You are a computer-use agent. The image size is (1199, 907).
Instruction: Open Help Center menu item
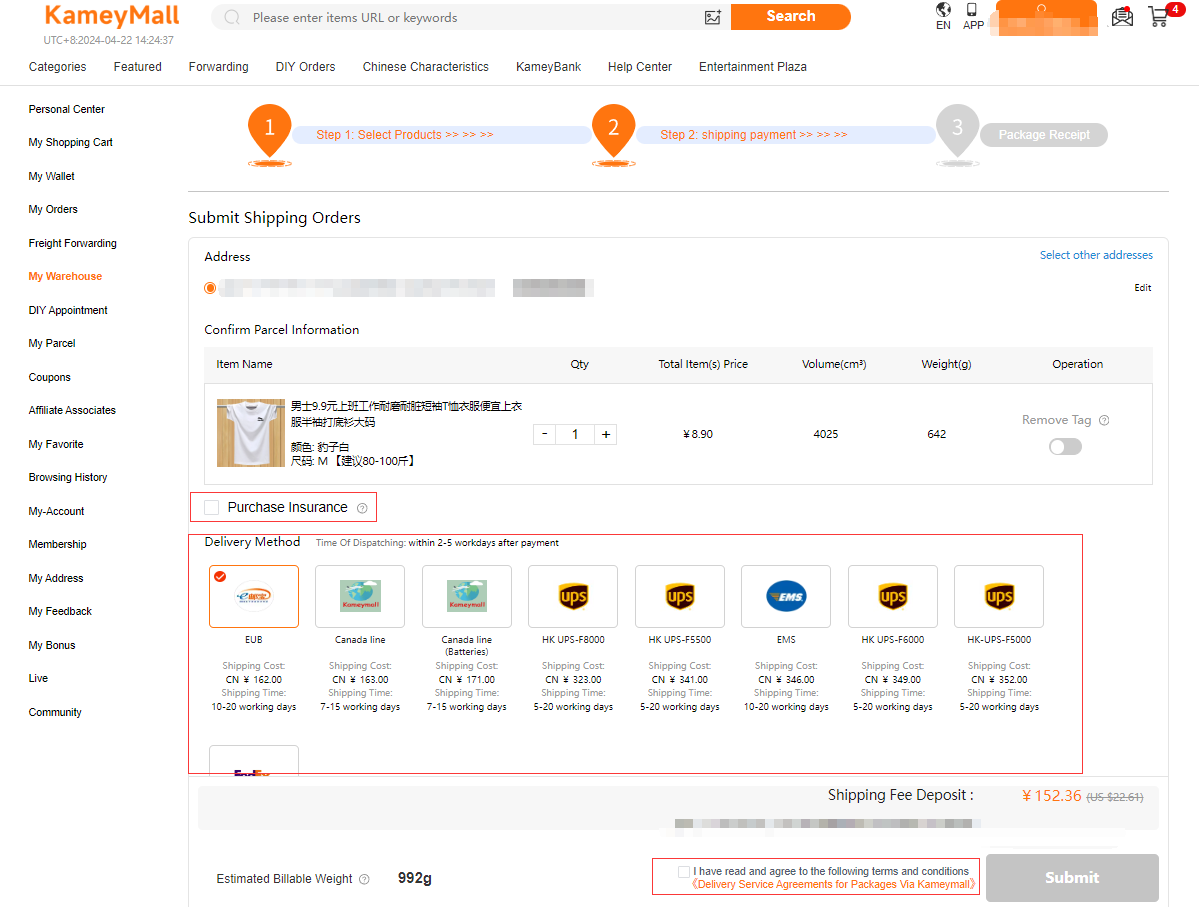[x=640, y=67]
